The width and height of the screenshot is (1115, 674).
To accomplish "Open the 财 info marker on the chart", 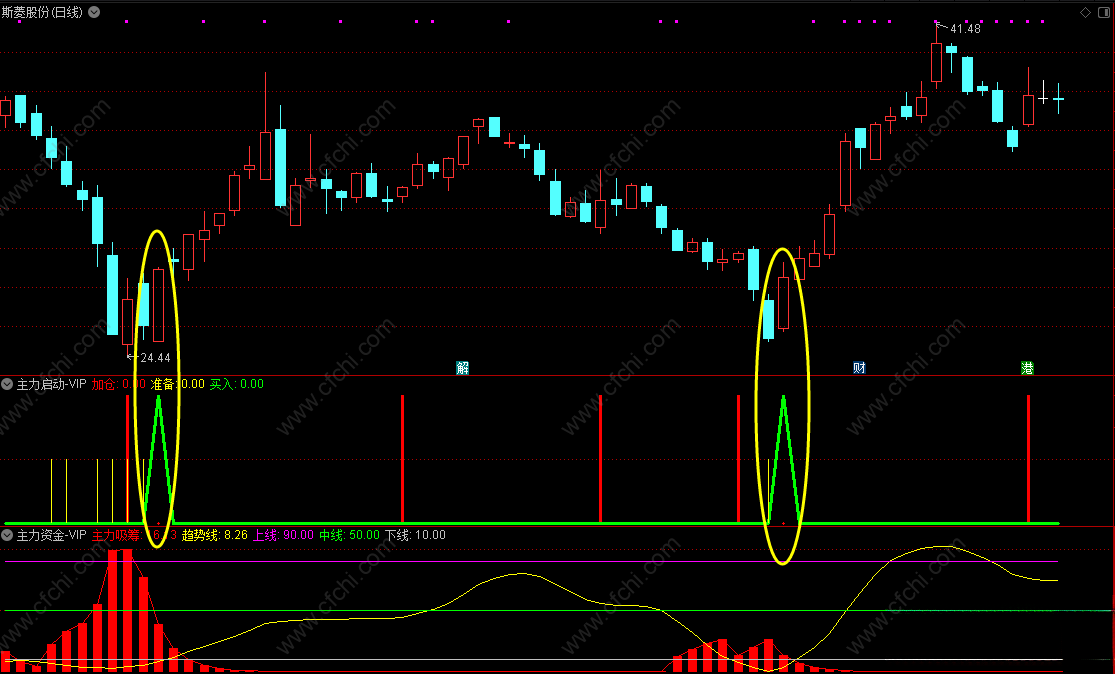I will point(859,368).
